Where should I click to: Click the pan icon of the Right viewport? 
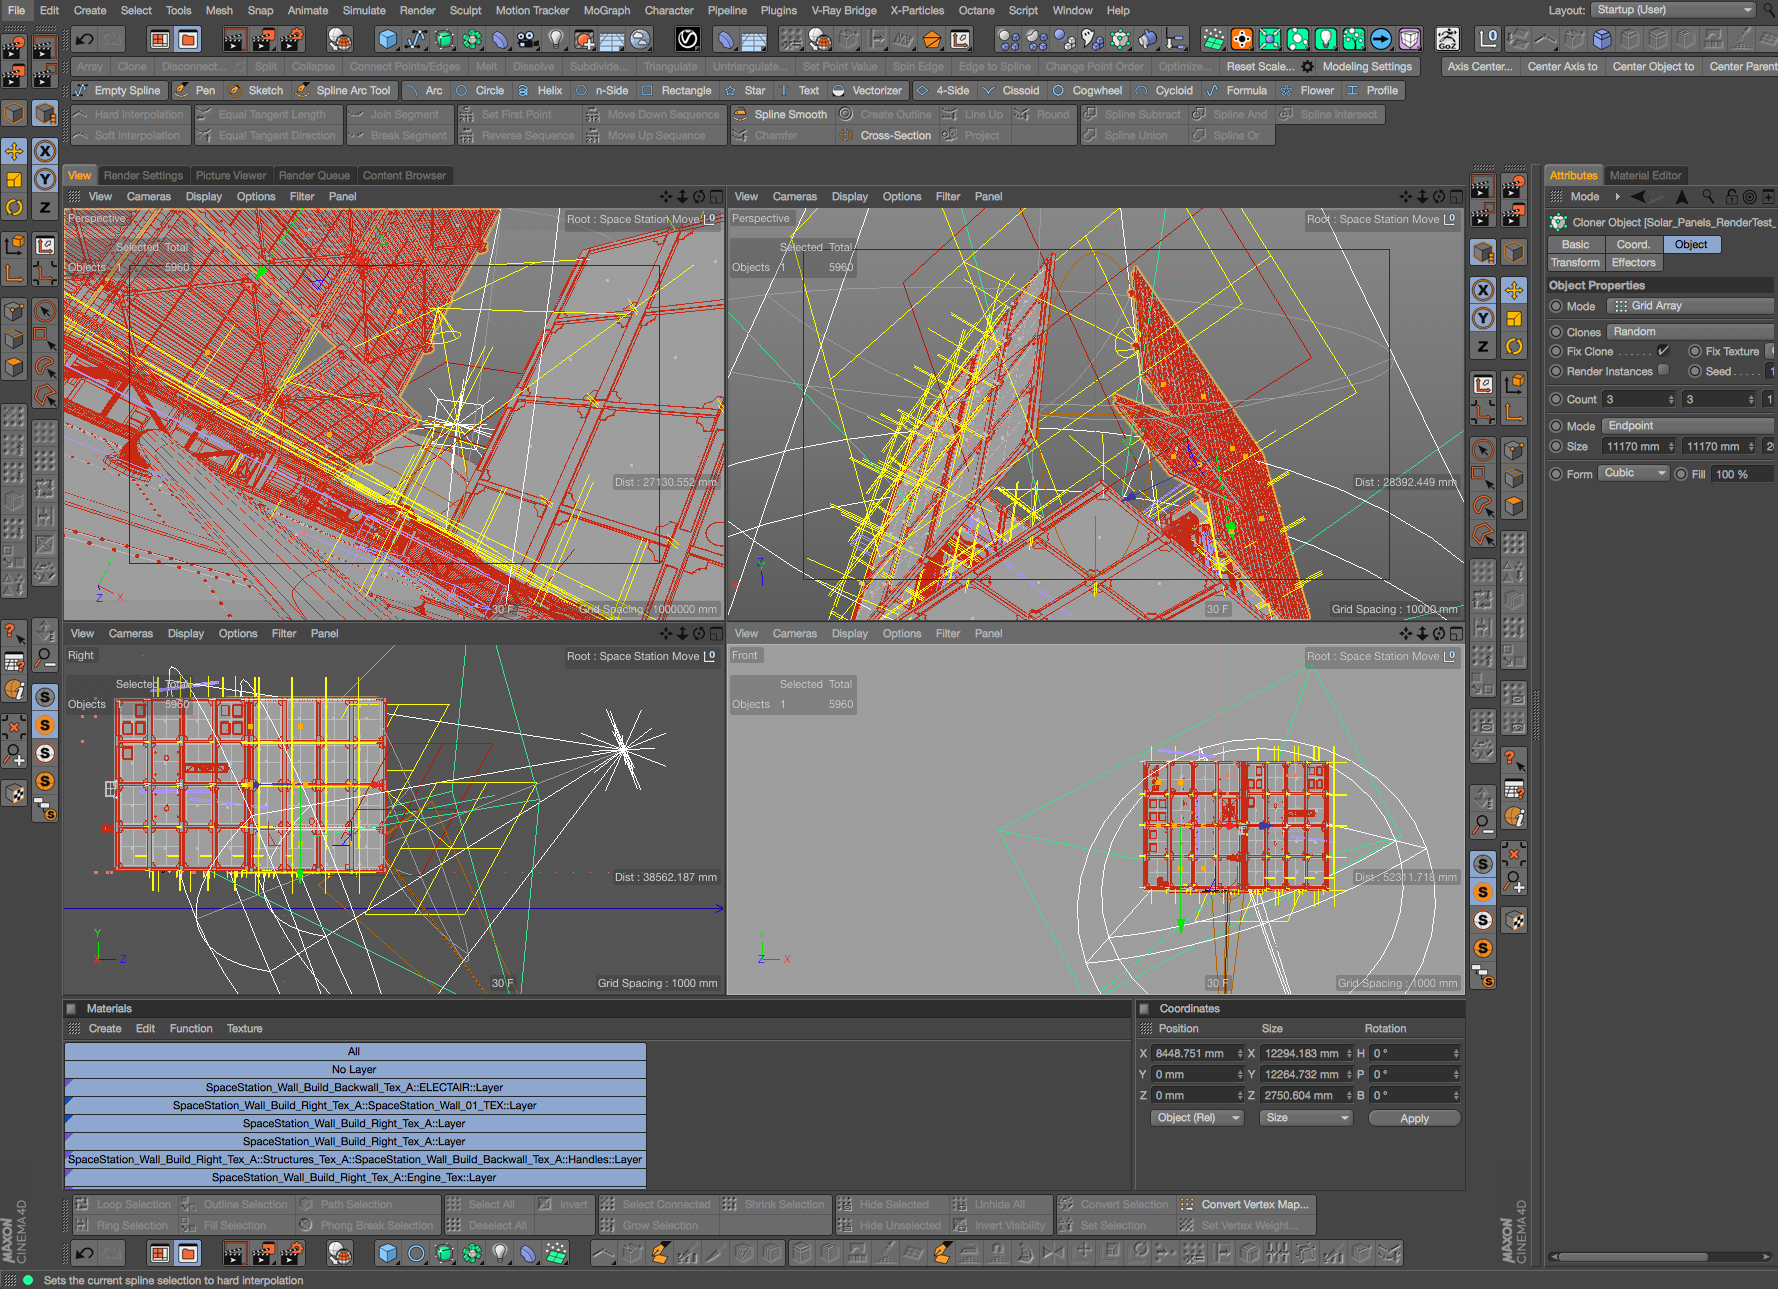point(666,634)
